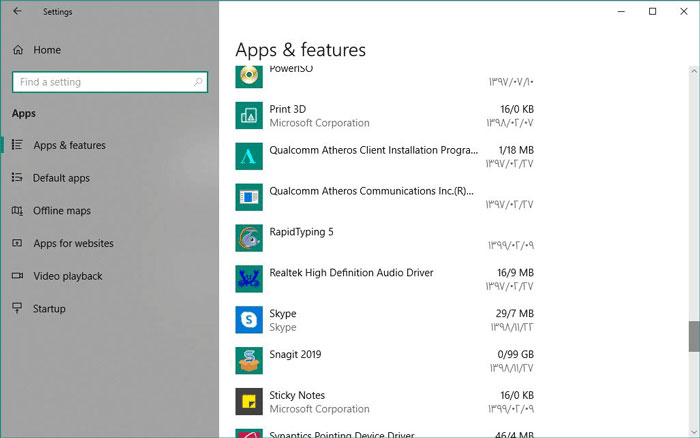The height and width of the screenshot is (438, 700).
Task: Click the 0/99 GB Snagit size
Action: tap(516, 354)
